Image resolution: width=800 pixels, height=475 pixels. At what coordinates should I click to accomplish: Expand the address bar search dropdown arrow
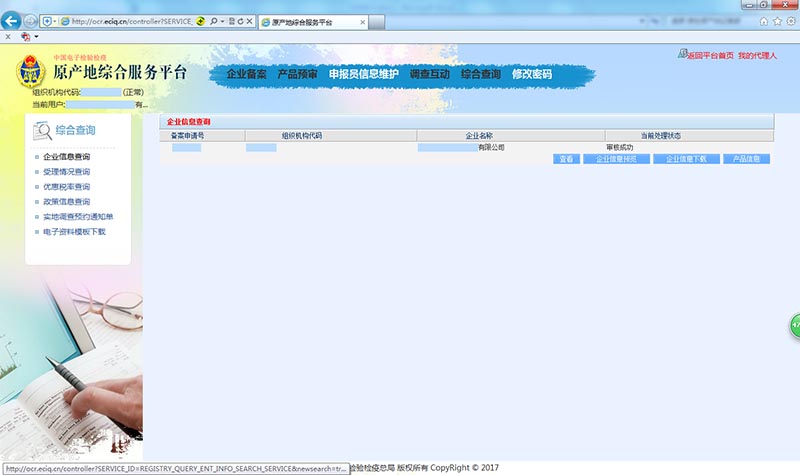(x=224, y=21)
